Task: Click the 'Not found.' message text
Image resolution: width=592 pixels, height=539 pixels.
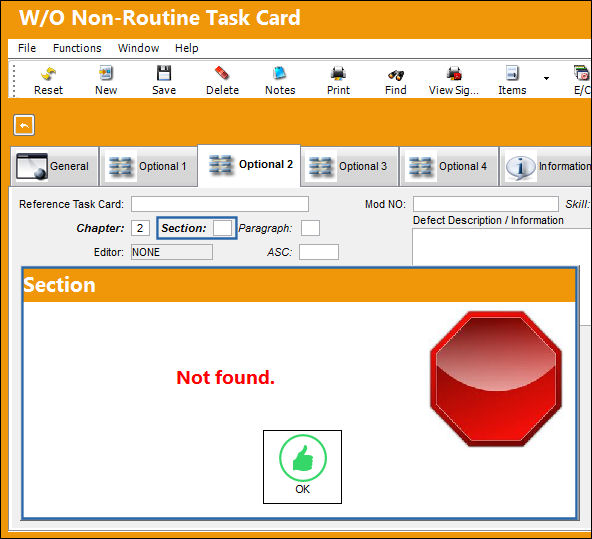Action: pos(225,377)
